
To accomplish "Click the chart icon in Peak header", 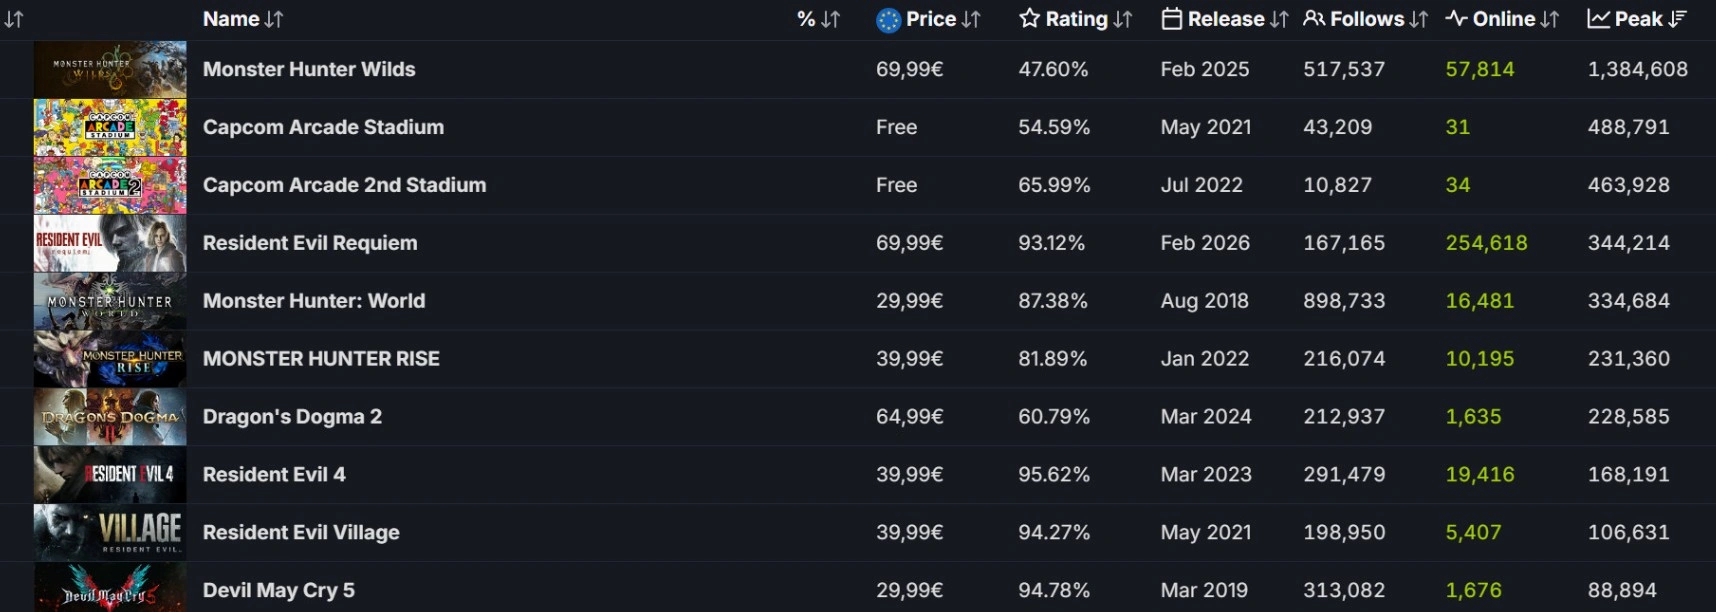I will click(x=1598, y=19).
